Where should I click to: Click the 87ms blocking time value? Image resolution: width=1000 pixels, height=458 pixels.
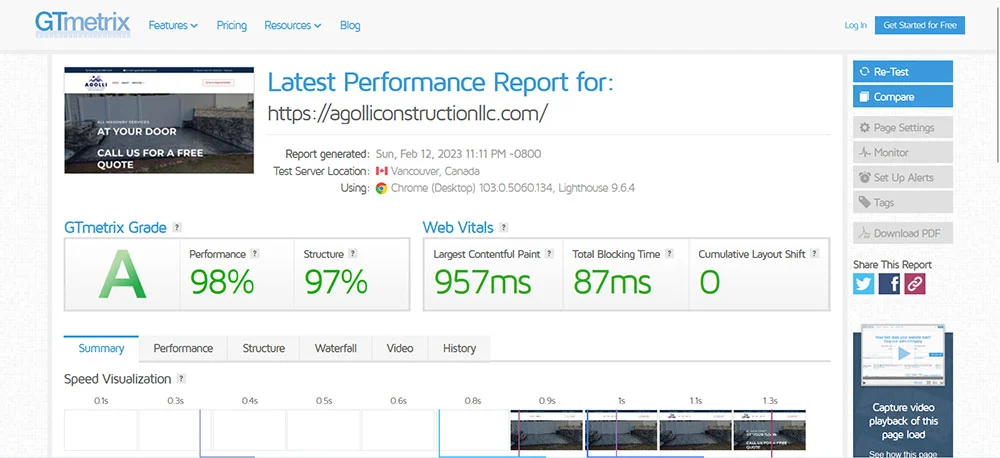pyautogui.click(x=612, y=282)
